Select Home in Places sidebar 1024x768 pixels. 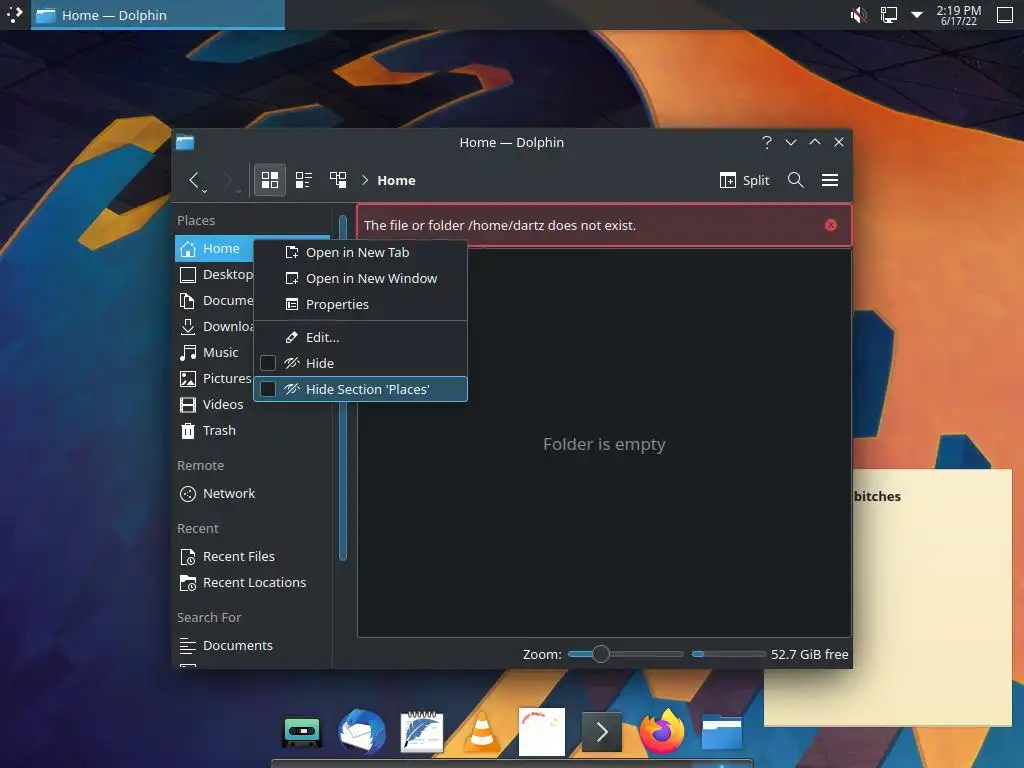[x=216, y=248]
